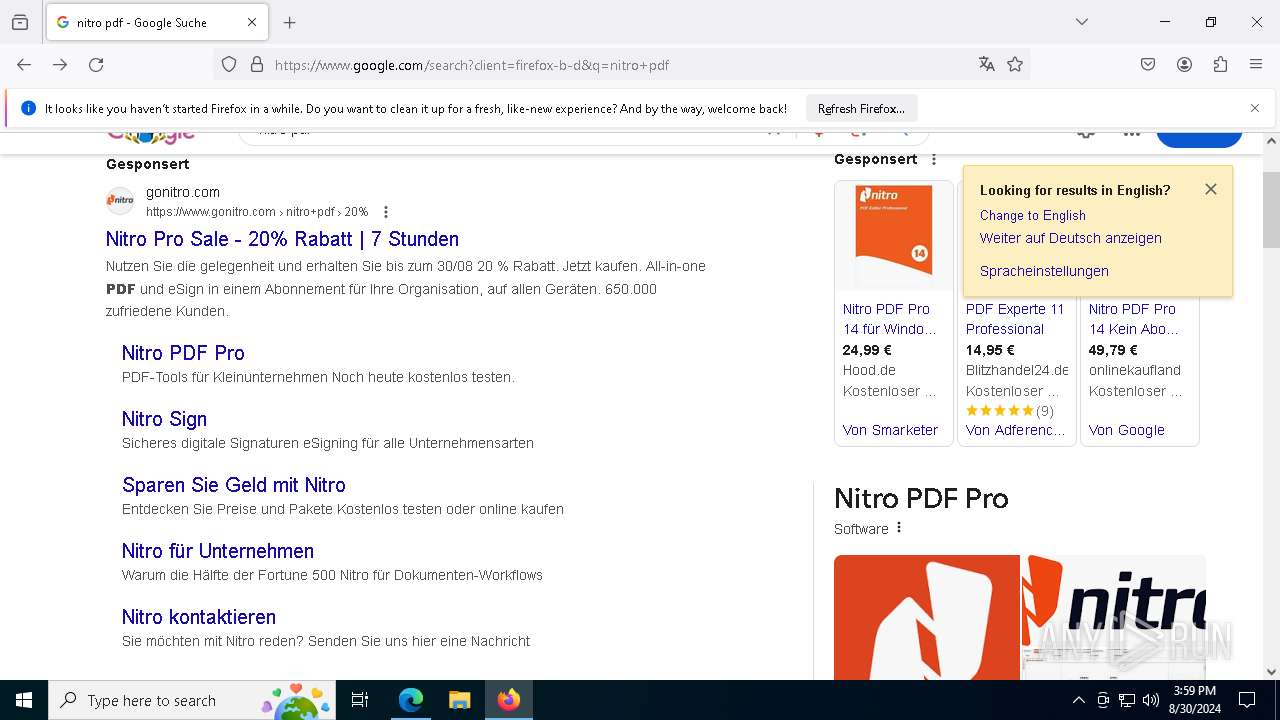Show site security padlock info
The width and height of the screenshot is (1280, 720).
click(x=257, y=65)
